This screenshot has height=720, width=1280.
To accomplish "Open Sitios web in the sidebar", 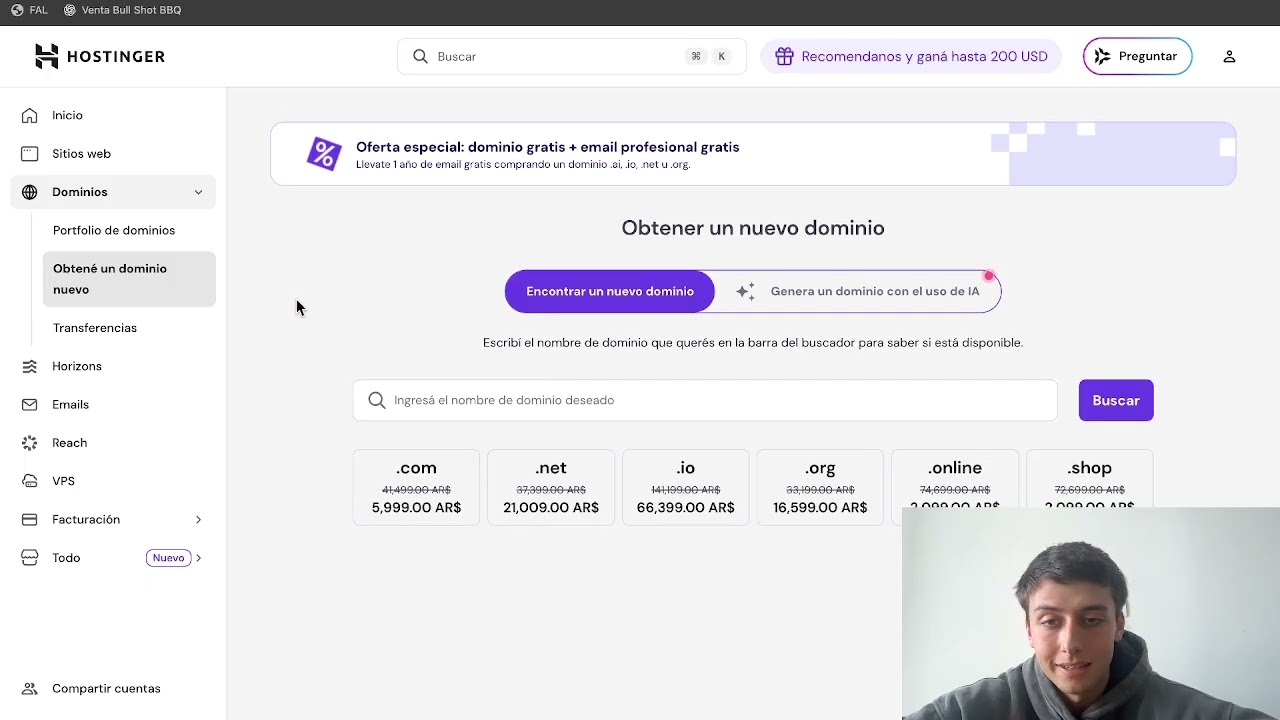I will click(x=113, y=154).
